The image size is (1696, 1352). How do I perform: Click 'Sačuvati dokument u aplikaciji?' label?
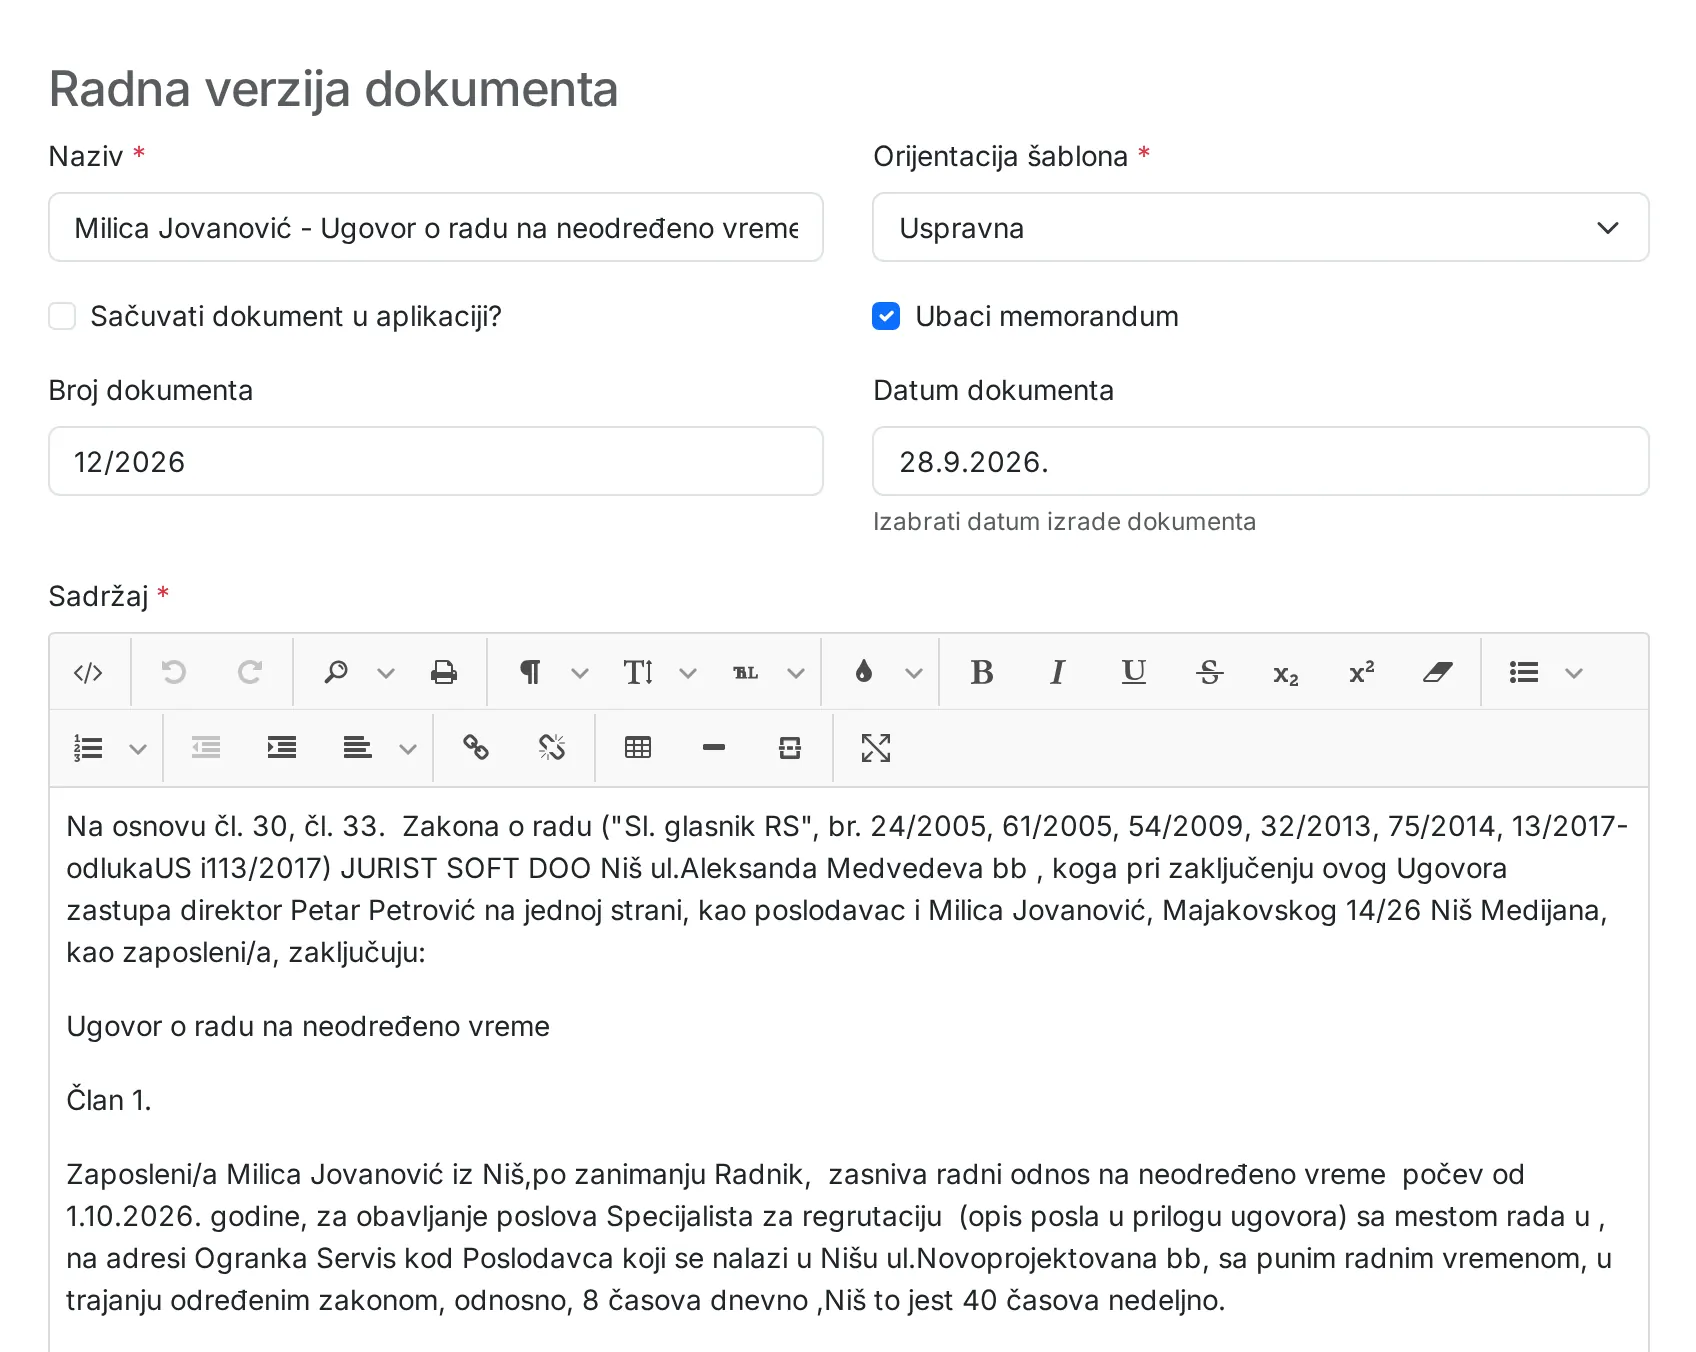click(296, 317)
